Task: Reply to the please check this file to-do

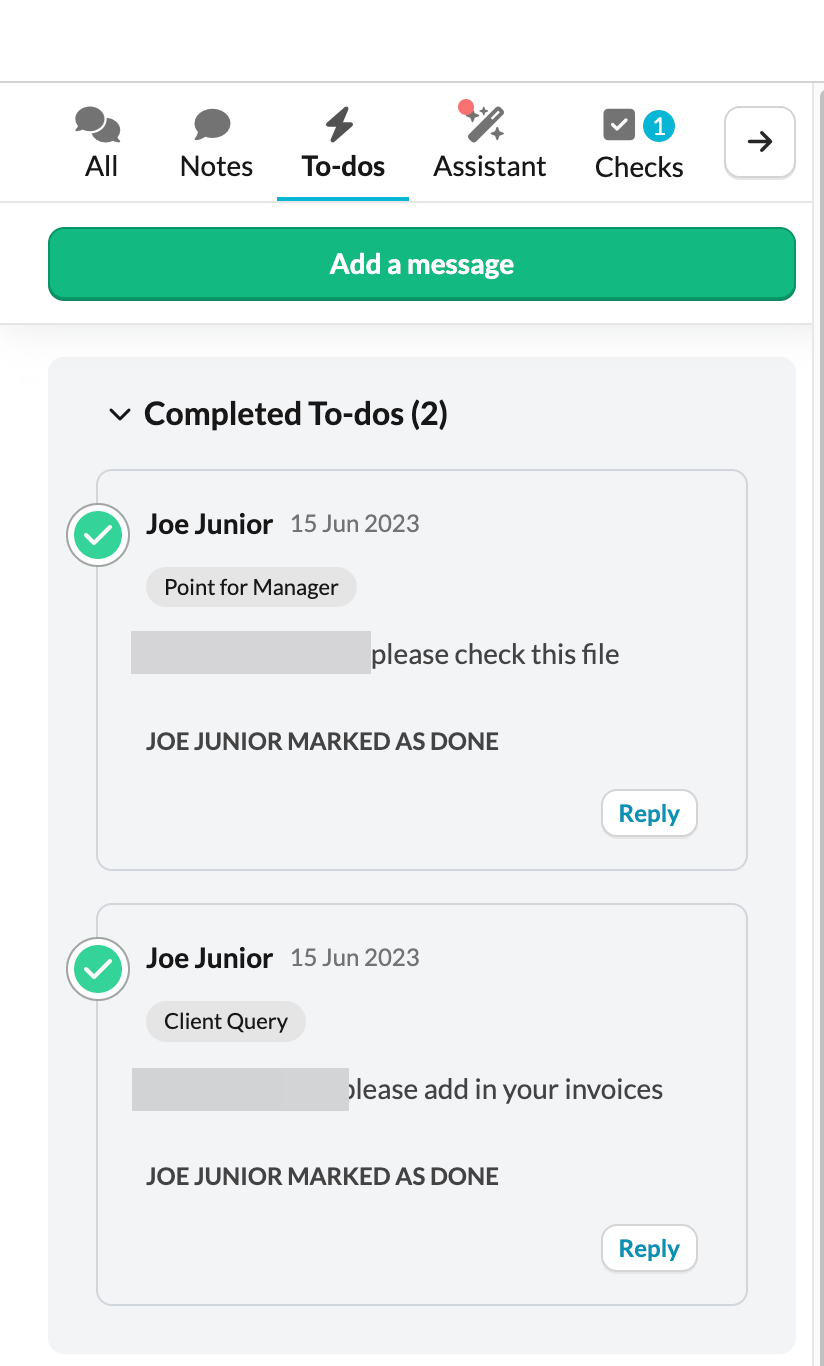Action: coord(649,813)
